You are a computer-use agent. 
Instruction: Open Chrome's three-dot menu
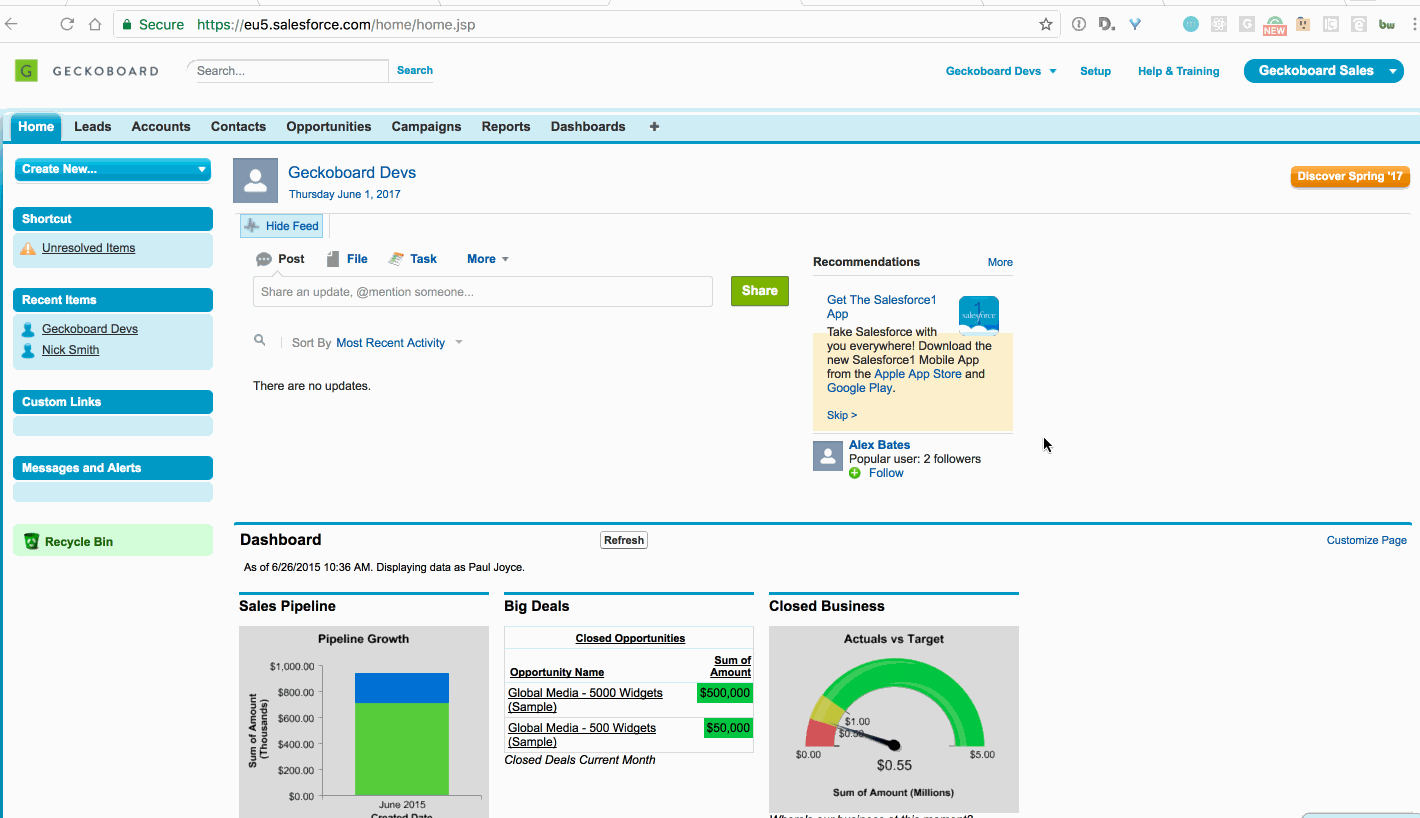[x=1413, y=24]
